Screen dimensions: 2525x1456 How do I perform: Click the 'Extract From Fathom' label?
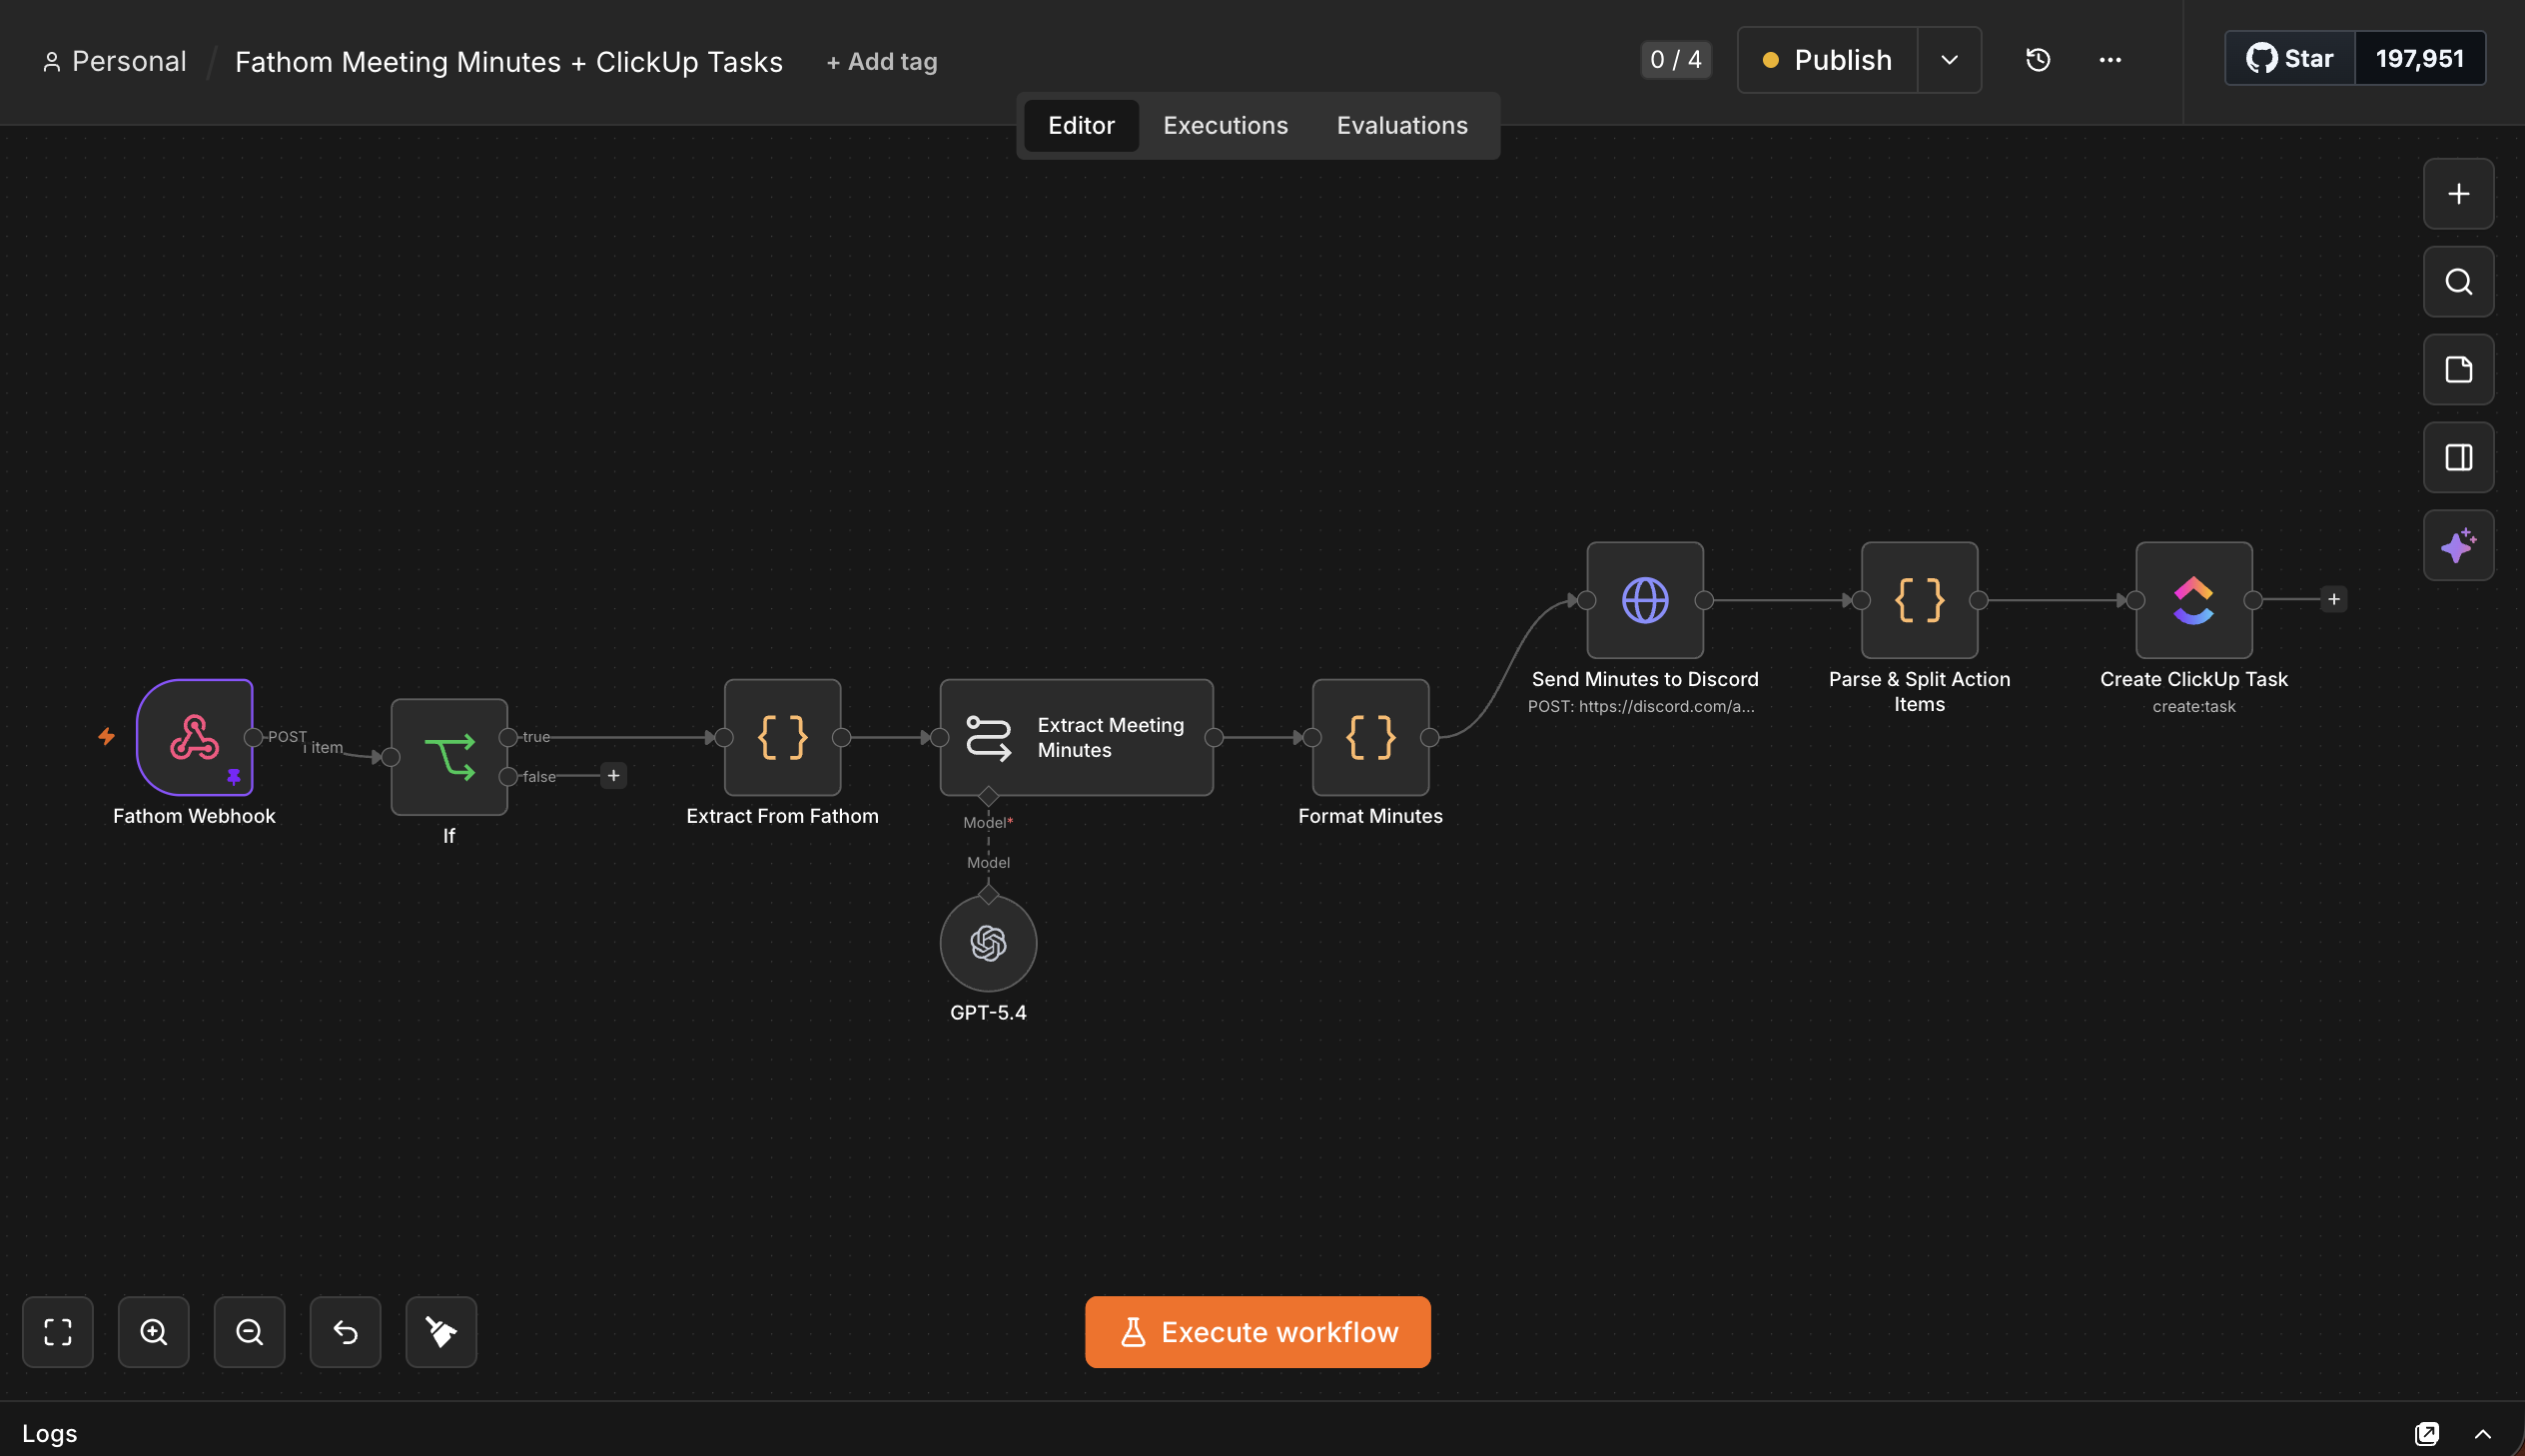[782, 816]
